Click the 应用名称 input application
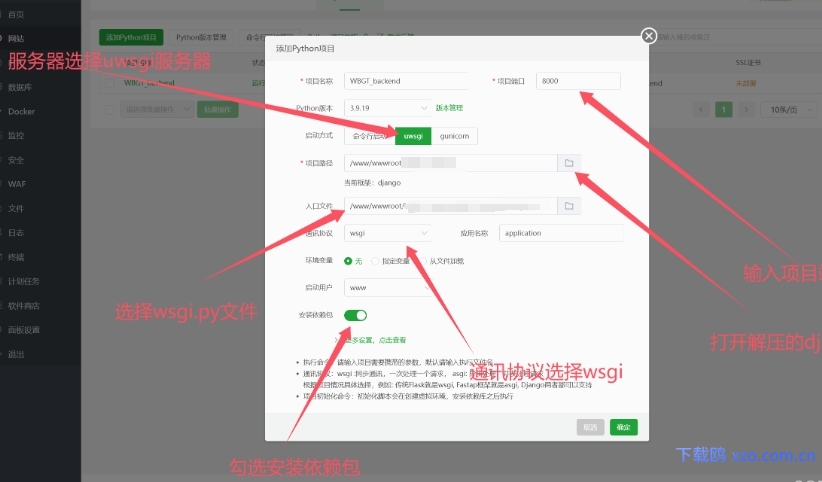Screen dimensions: 822x482 (x=561, y=233)
